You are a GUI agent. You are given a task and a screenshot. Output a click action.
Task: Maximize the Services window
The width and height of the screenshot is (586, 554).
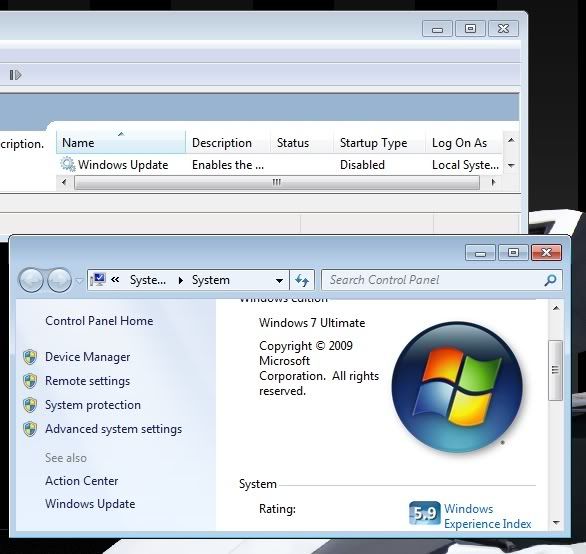(x=470, y=29)
